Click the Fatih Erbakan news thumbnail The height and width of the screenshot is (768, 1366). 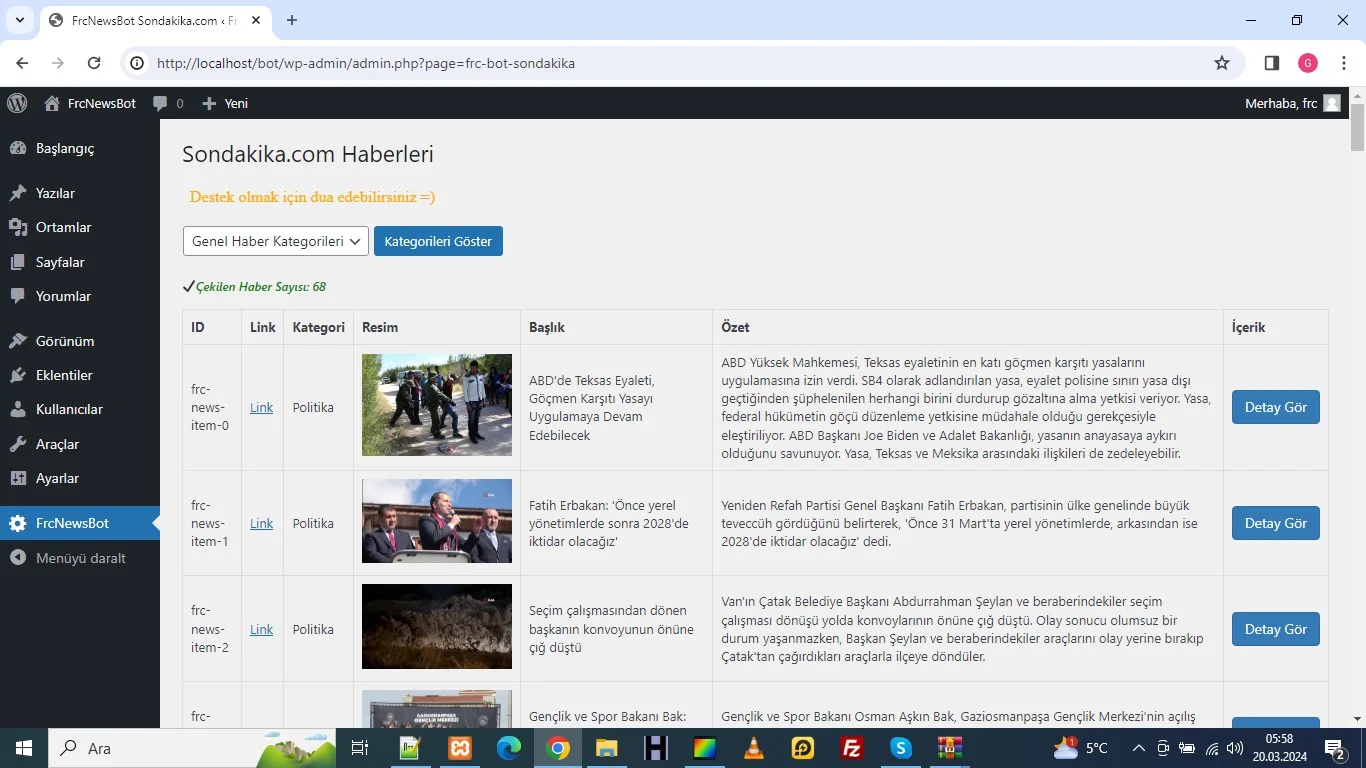click(x=437, y=521)
